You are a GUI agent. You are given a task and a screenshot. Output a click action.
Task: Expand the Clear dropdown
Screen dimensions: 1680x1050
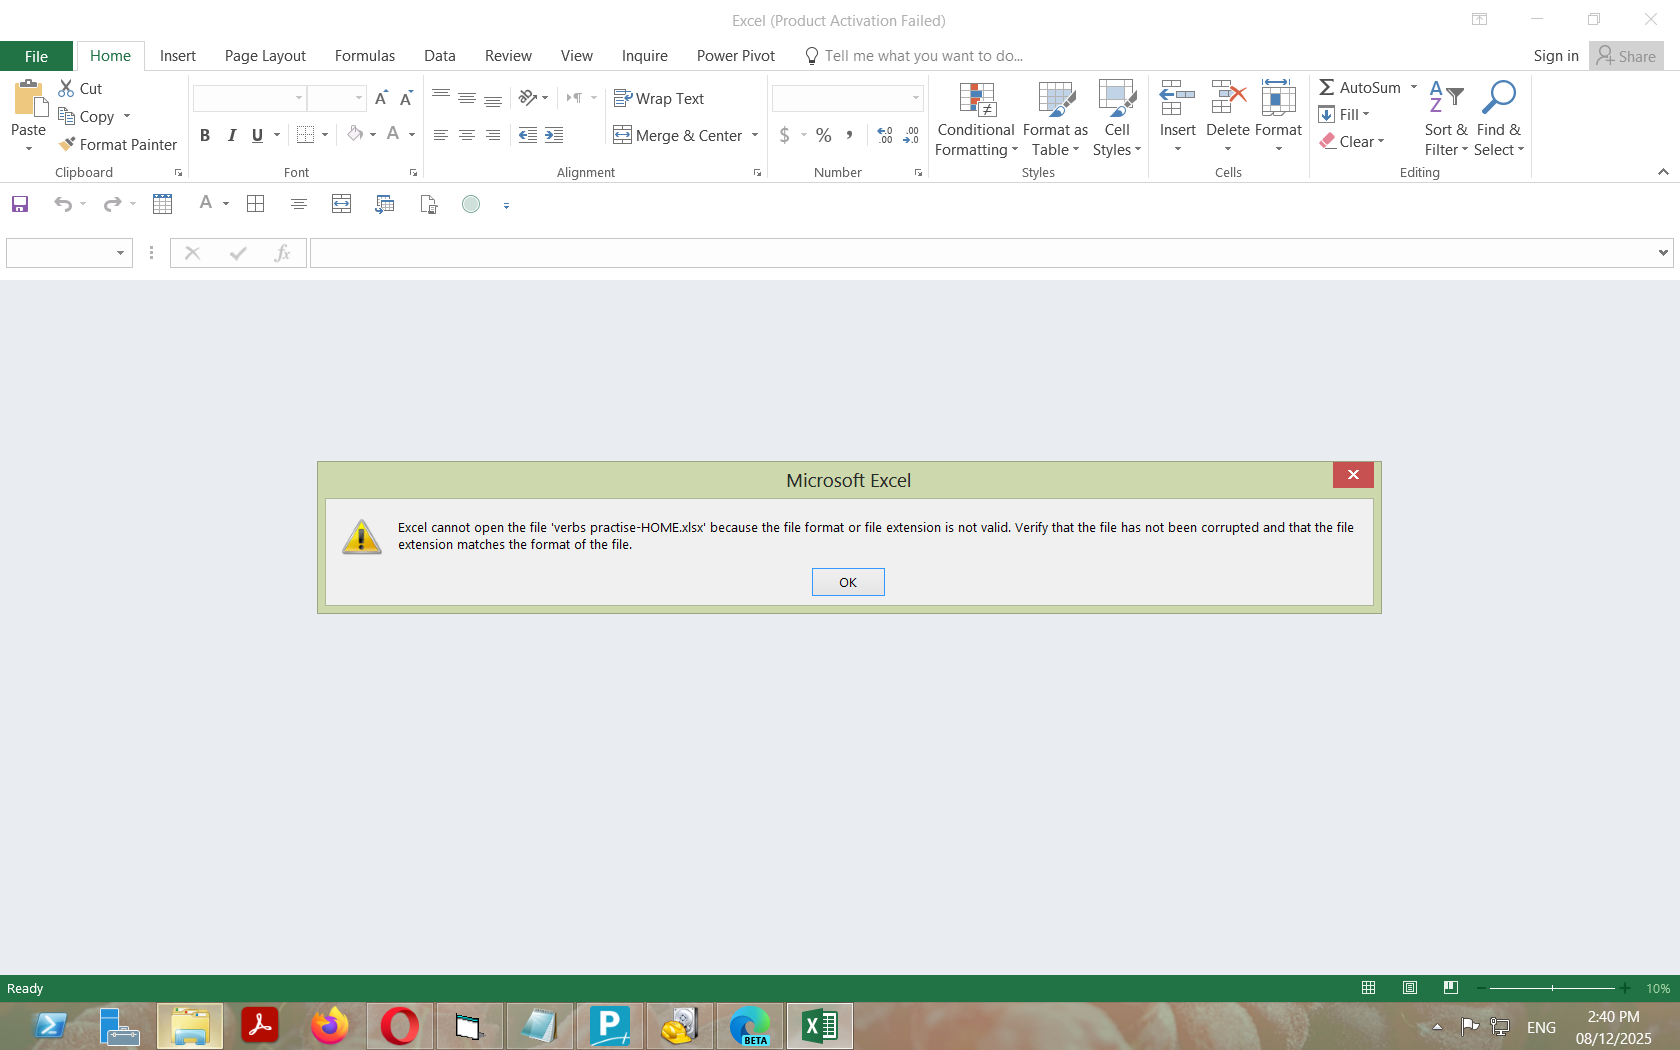[1381, 141]
